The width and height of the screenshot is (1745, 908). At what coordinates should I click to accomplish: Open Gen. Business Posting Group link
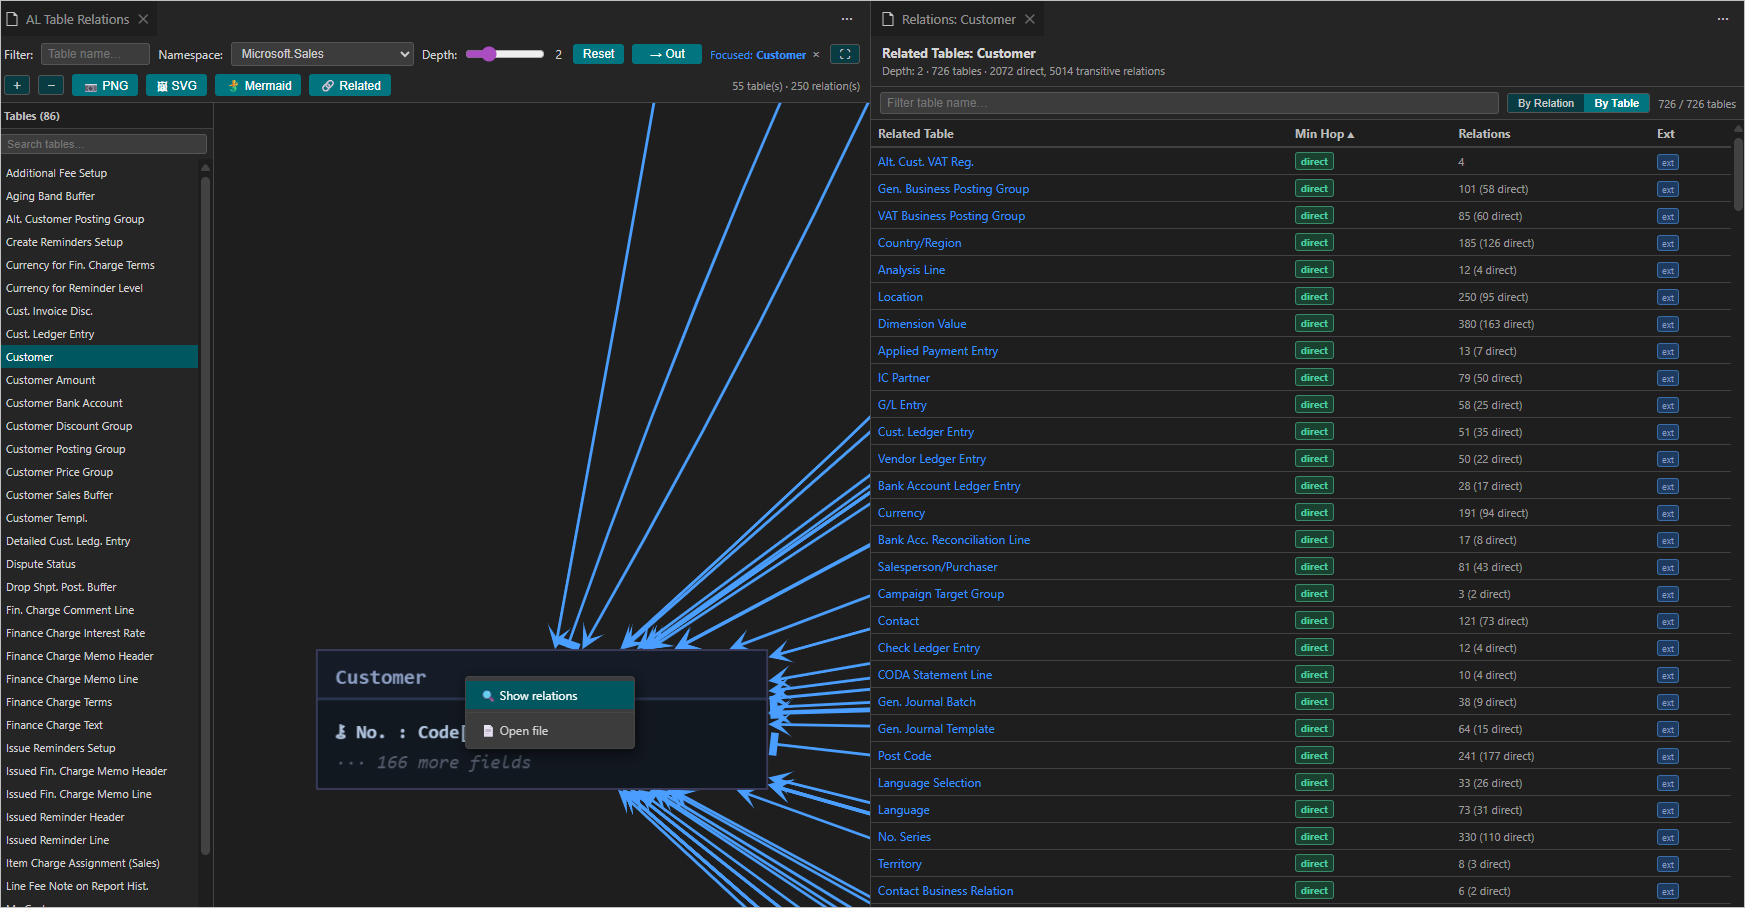tap(953, 189)
